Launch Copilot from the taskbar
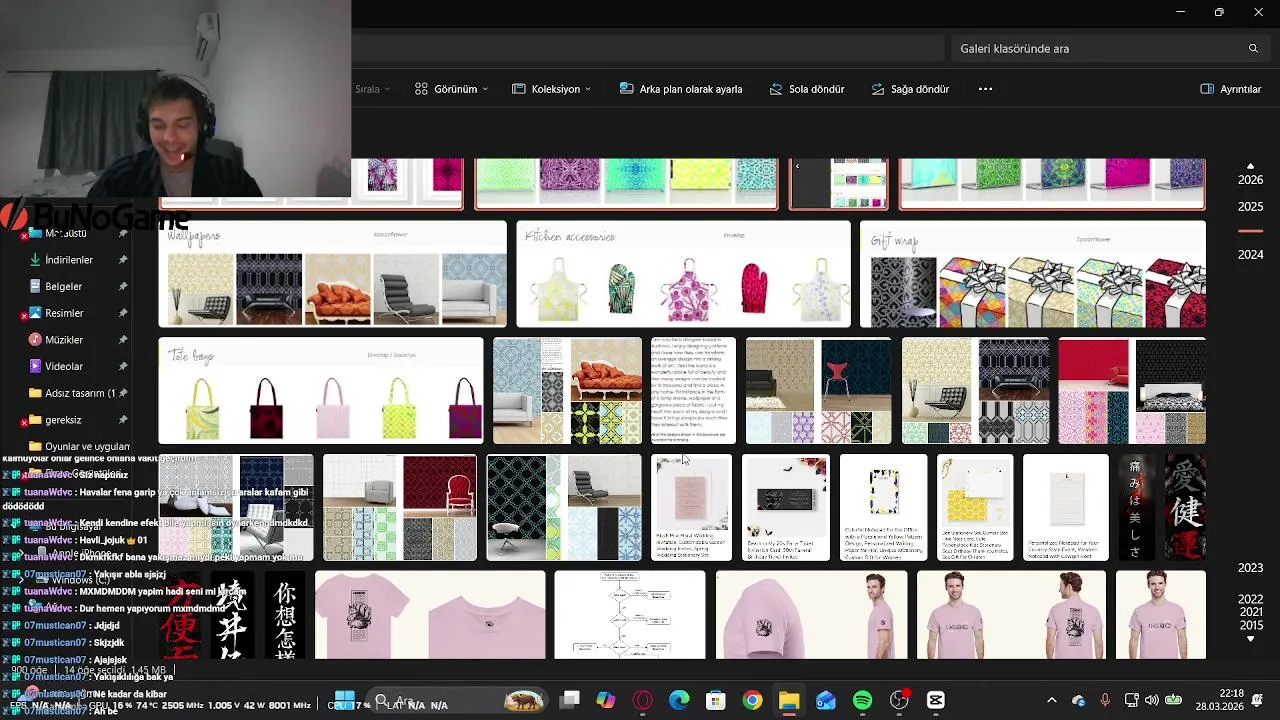The height and width of the screenshot is (720, 1280). coord(606,700)
